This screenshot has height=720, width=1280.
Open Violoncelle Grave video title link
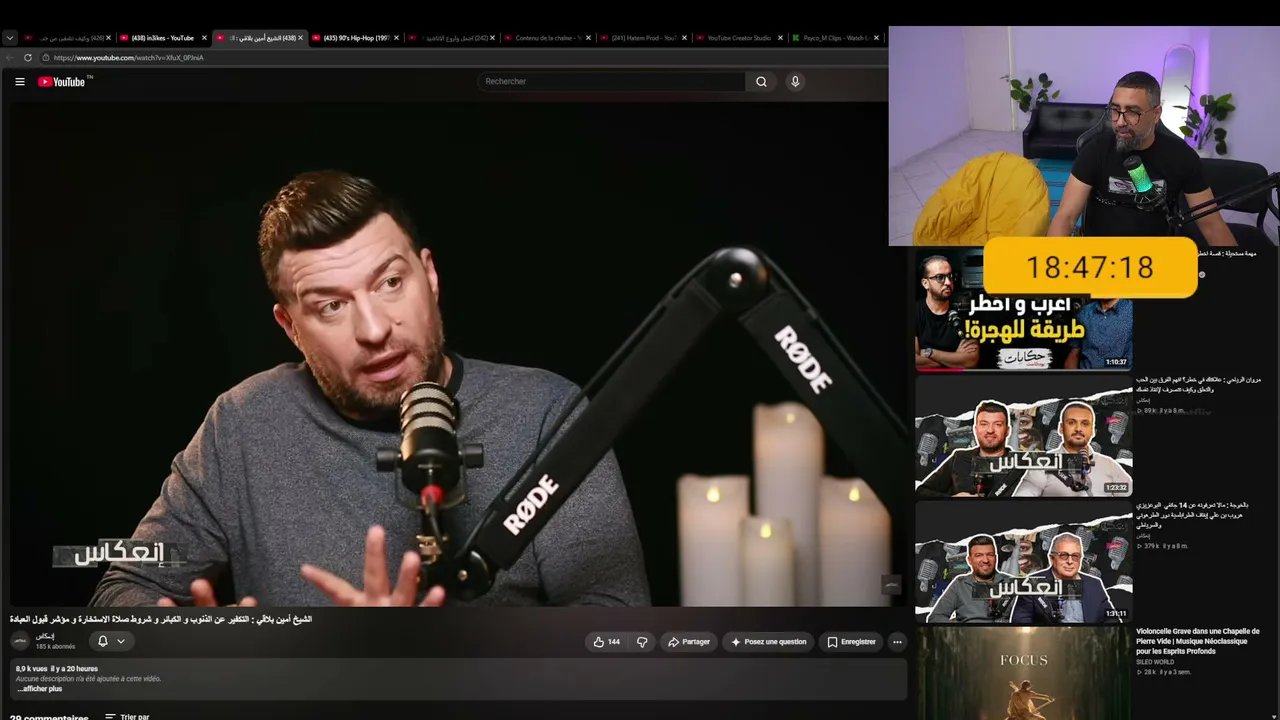click(x=1198, y=641)
